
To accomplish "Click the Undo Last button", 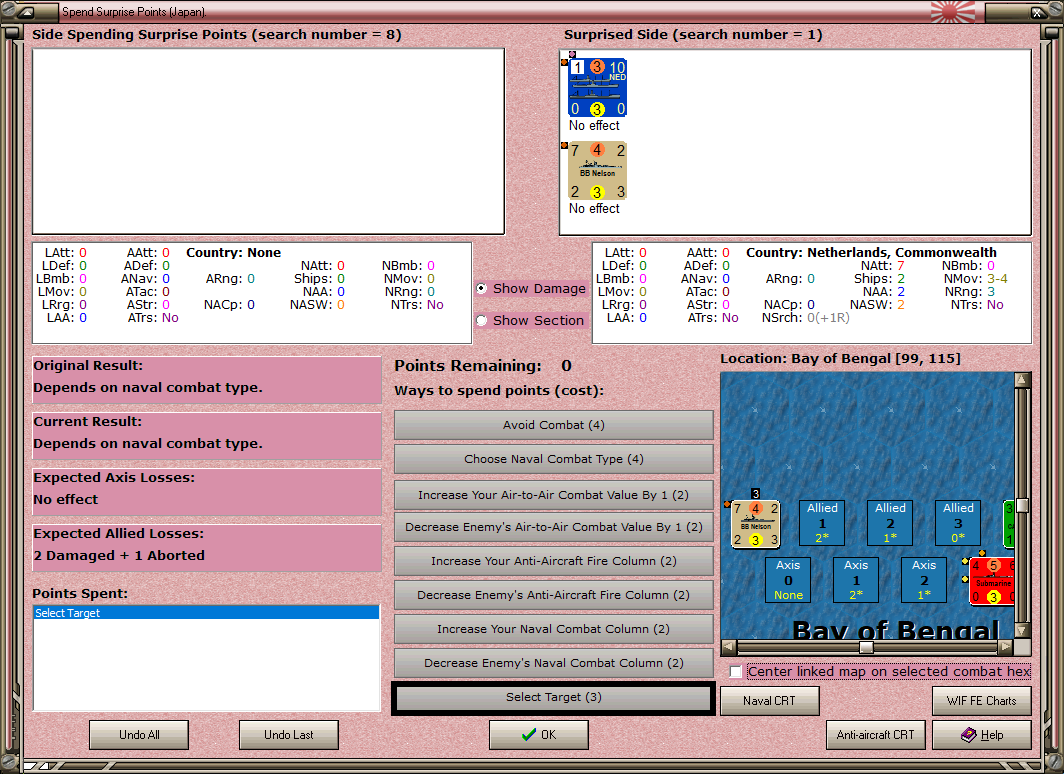I will point(288,735).
